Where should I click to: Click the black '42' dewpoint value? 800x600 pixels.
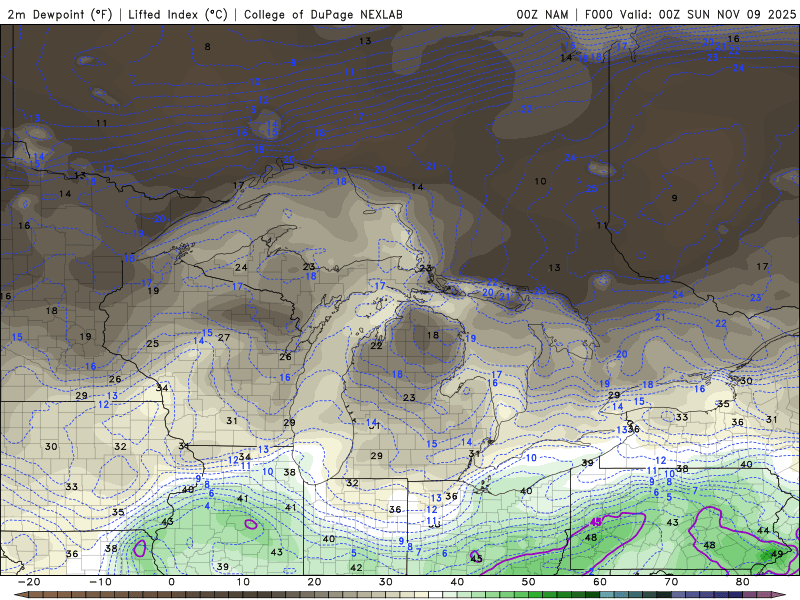pyautogui.click(x=356, y=567)
